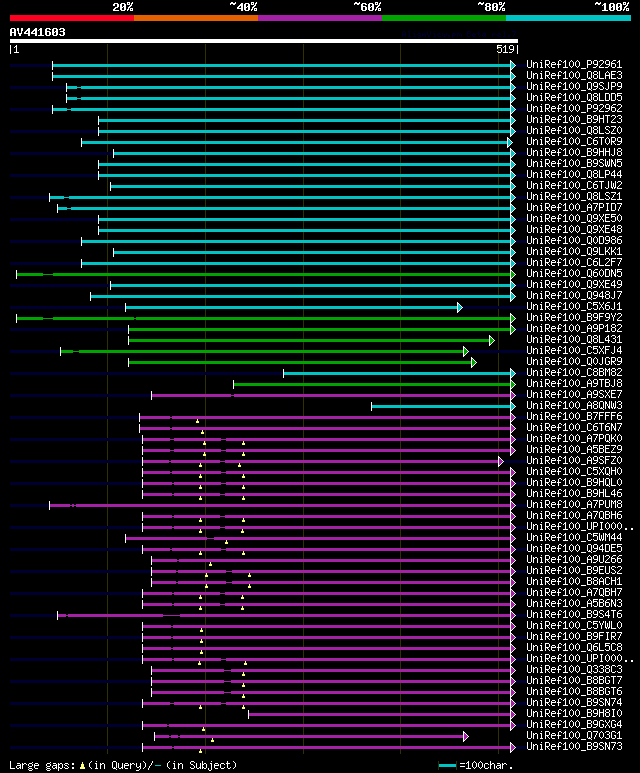Click the cyan ~100% legend color segment
Viewport: 640px width, 773px height.
pos(569,18)
